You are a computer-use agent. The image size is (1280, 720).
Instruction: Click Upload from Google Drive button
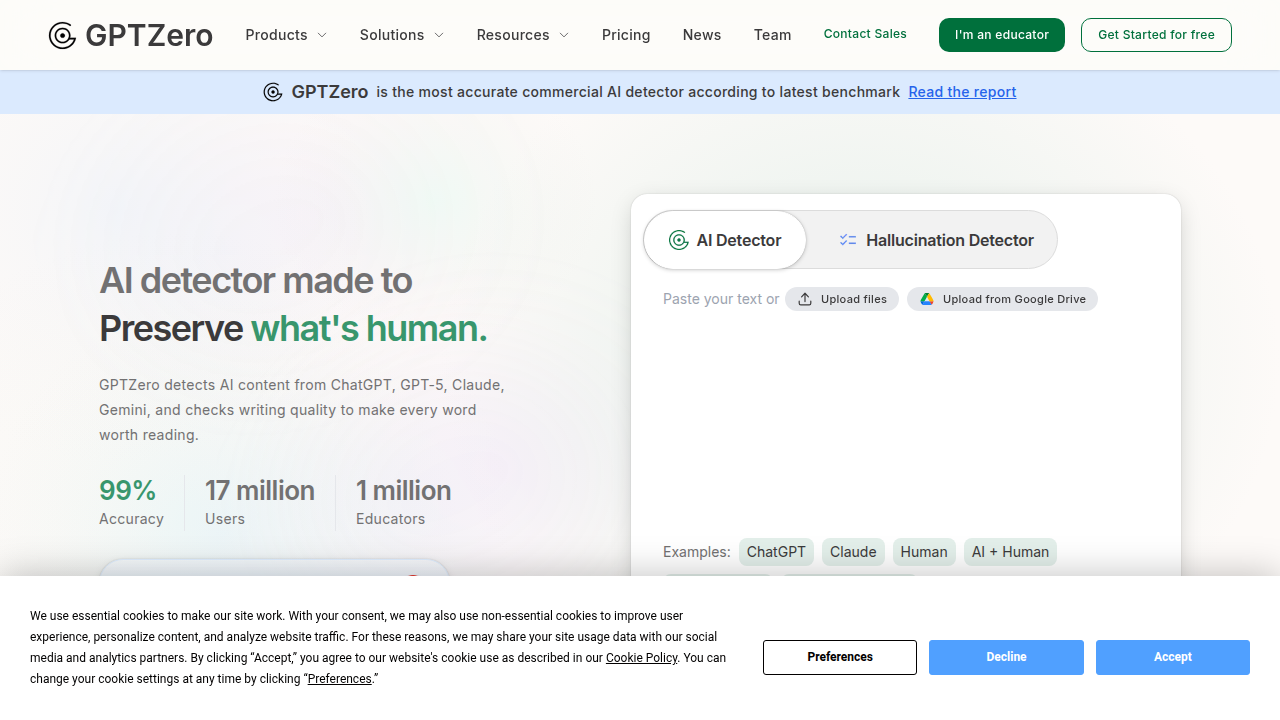[1002, 299]
